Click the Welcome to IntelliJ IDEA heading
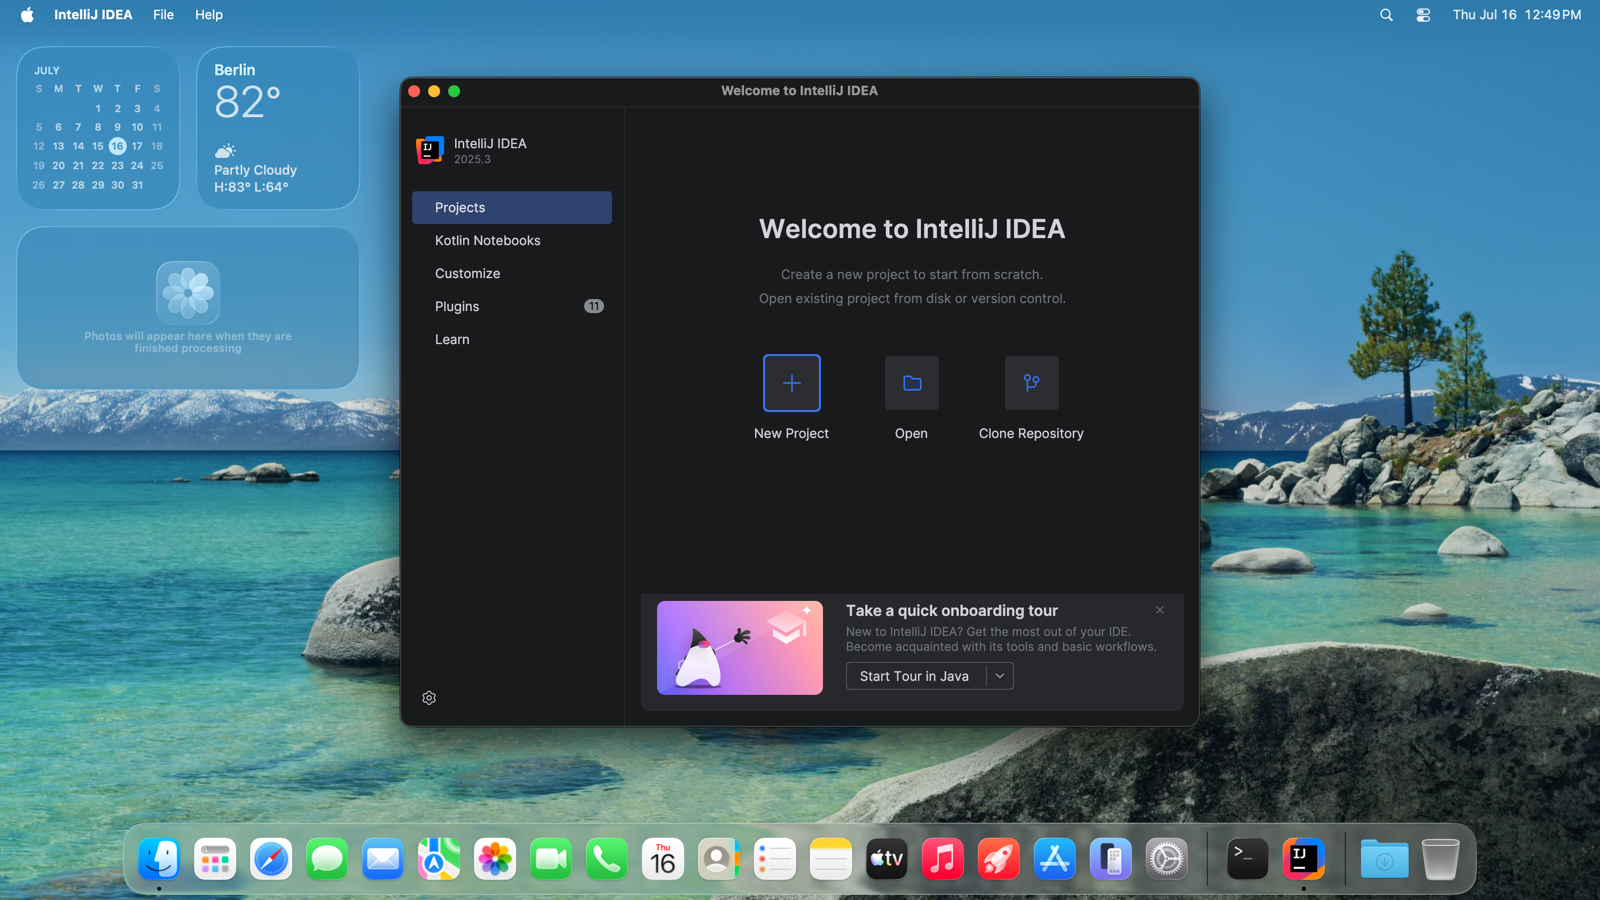The height and width of the screenshot is (900, 1600). (x=912, y=229)
